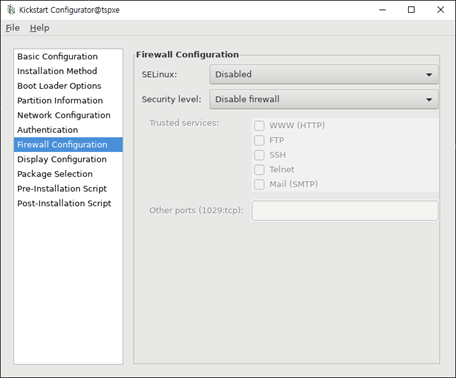
Task: Go to Display Configuration section
Action: click(x=68, y=159)
